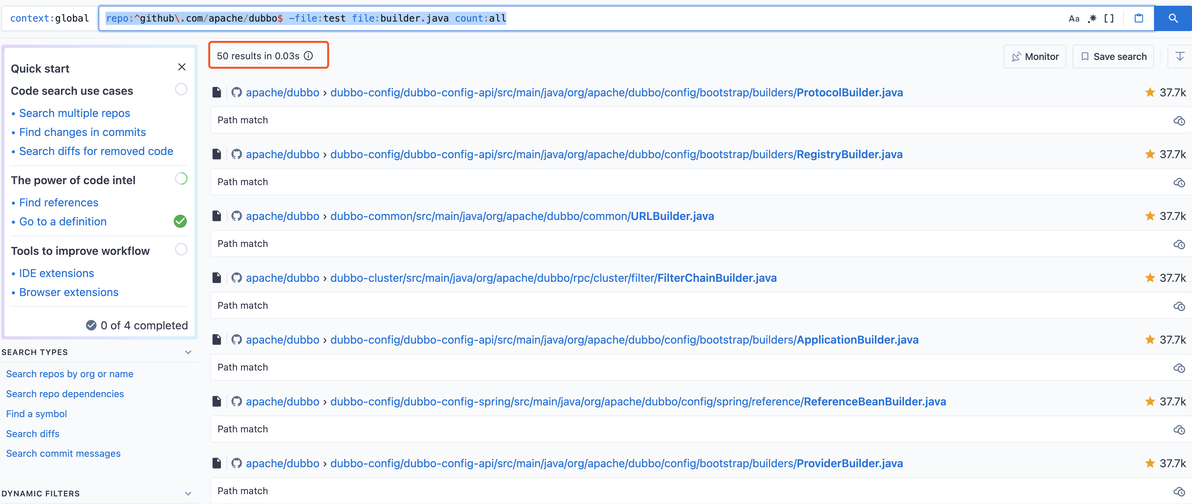Image resolution: width=1192 pixels, height=504 pixels.
Task: Click star icon in ProtocolBuilder row
Action: [x=1150, y=92]
